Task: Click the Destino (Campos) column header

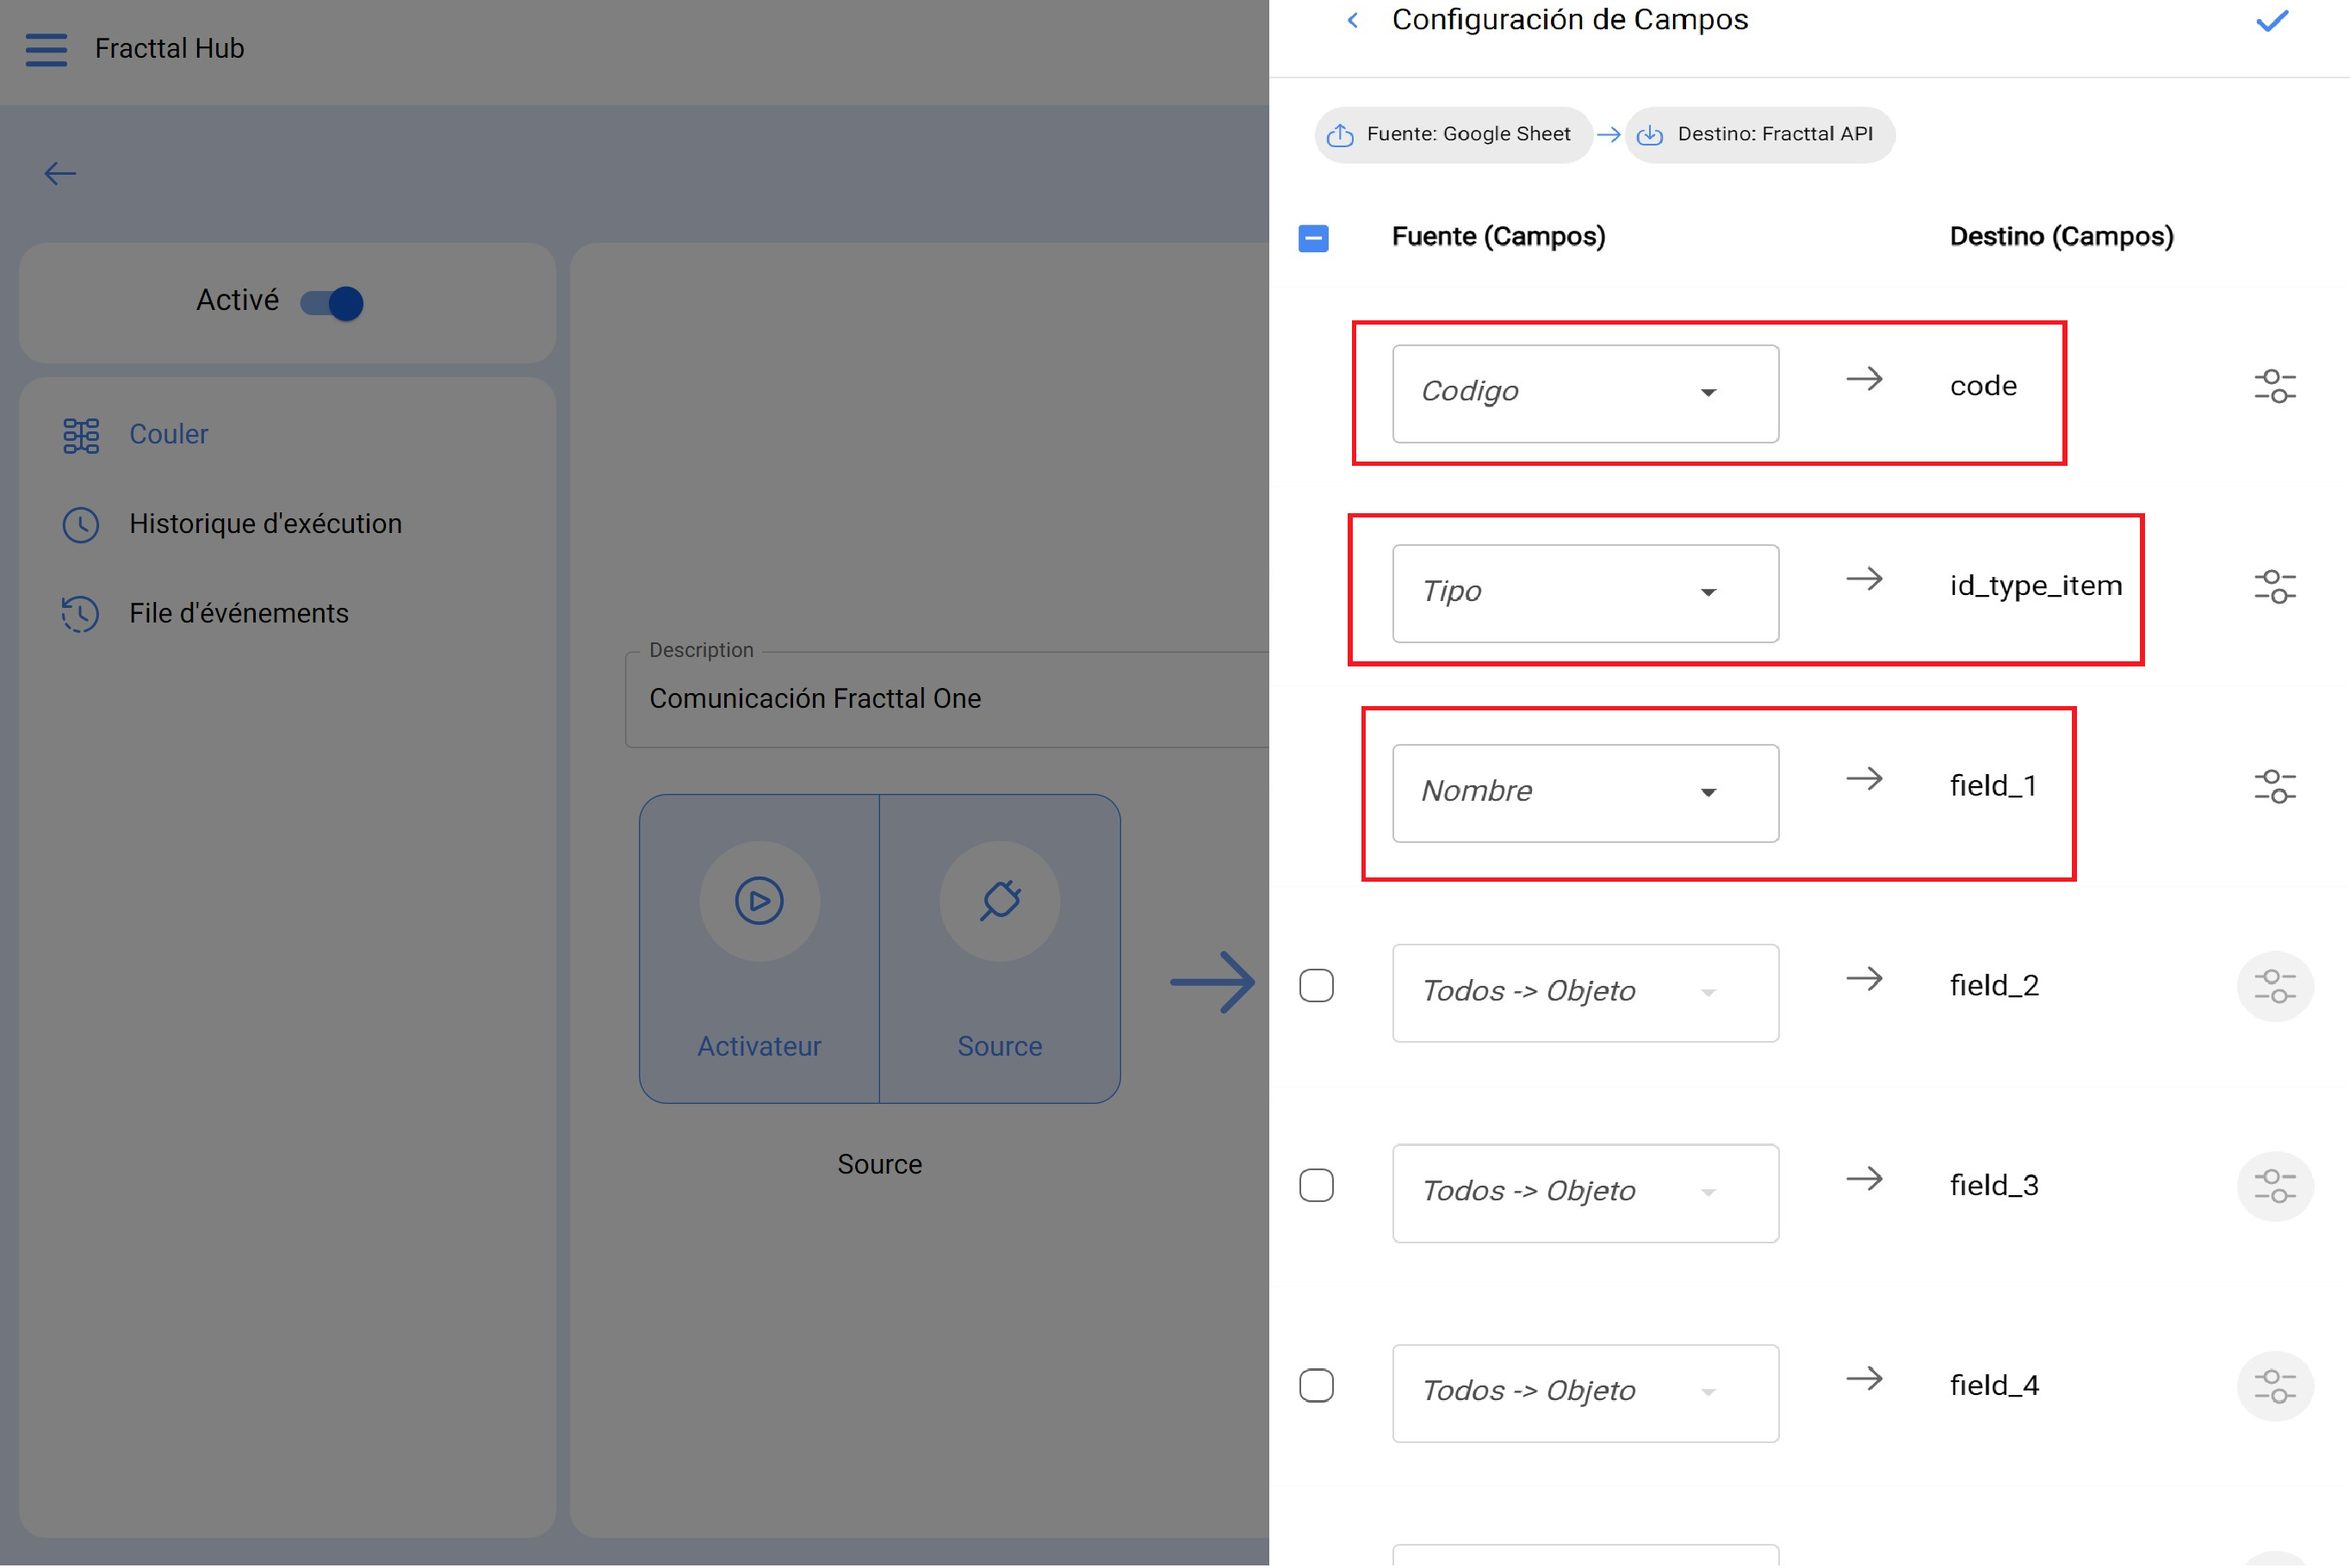Action: coord(2061,237)
